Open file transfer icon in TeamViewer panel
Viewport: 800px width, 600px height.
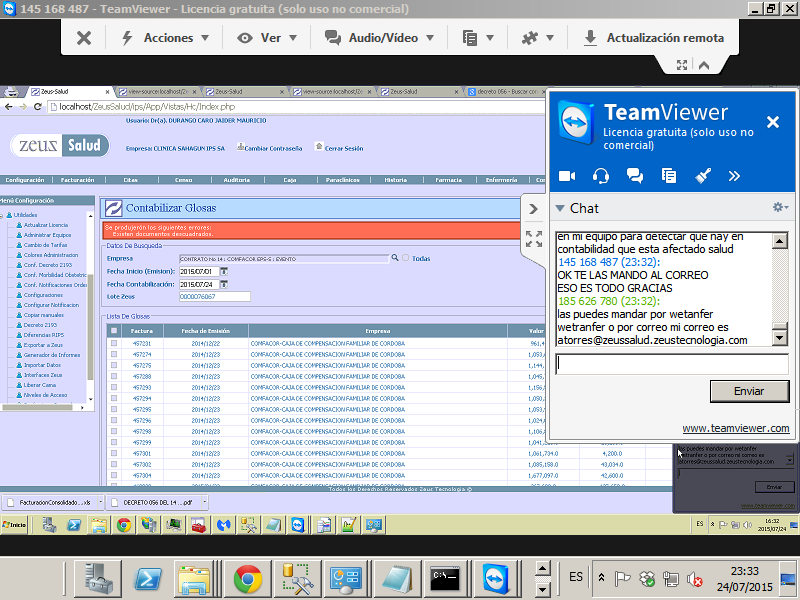[669, 176]
